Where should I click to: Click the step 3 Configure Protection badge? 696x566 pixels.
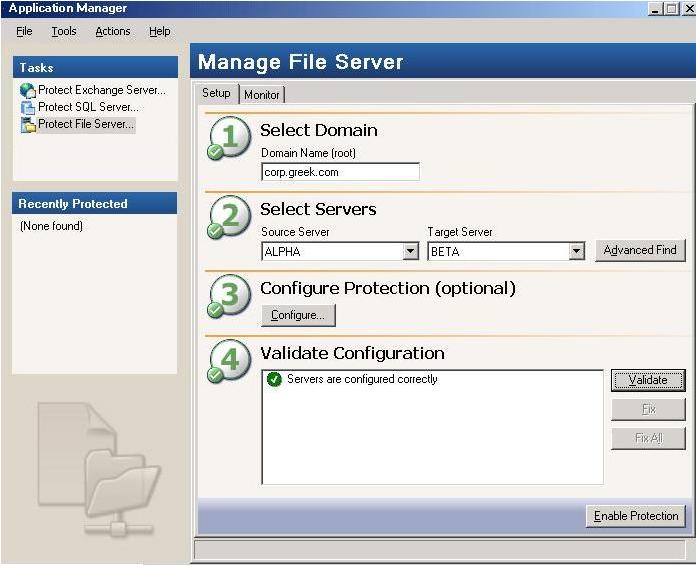tap(229, 297)
